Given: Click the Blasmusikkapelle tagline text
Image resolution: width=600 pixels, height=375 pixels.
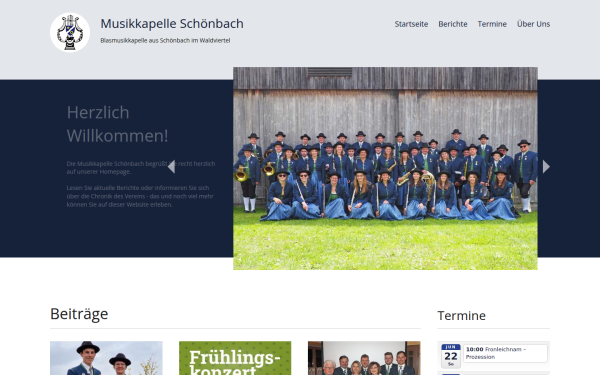Looking at the screenshot, I should [x=165, y=41].
